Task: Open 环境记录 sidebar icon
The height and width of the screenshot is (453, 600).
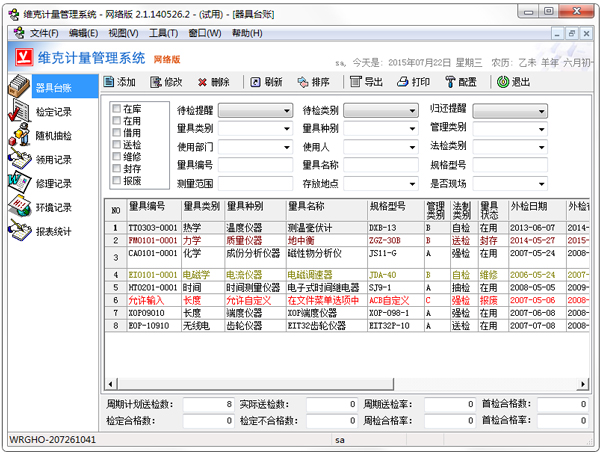Action: point(20,206)
